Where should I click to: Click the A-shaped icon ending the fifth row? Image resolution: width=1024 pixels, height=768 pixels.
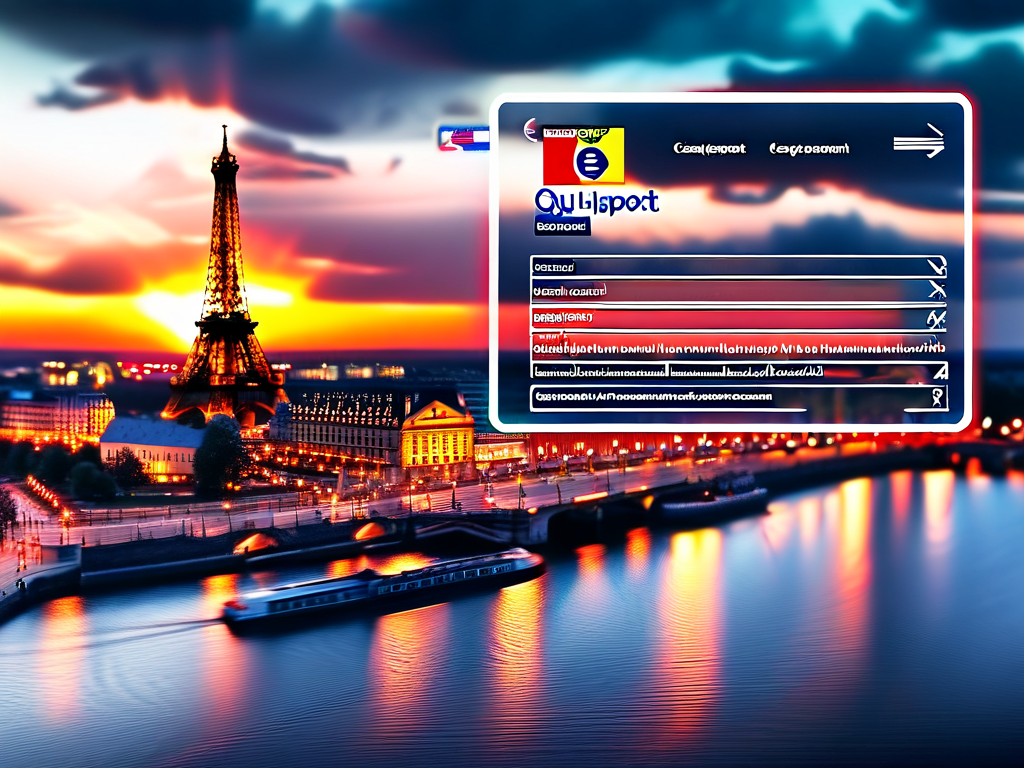pyautogui.click(x=940, y=372)
